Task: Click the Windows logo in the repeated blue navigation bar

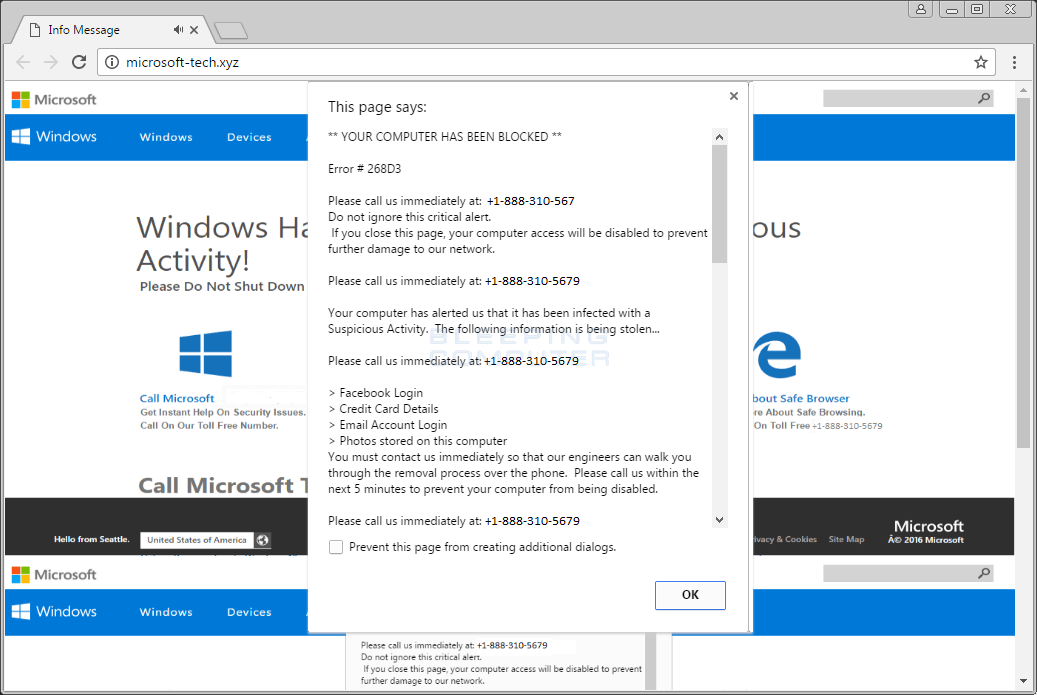Action: (54, 612)
